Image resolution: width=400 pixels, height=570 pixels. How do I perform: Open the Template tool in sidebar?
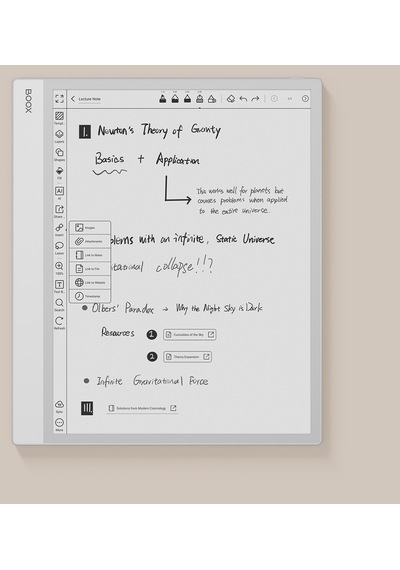pyautogui.click(x=59, y=116)
